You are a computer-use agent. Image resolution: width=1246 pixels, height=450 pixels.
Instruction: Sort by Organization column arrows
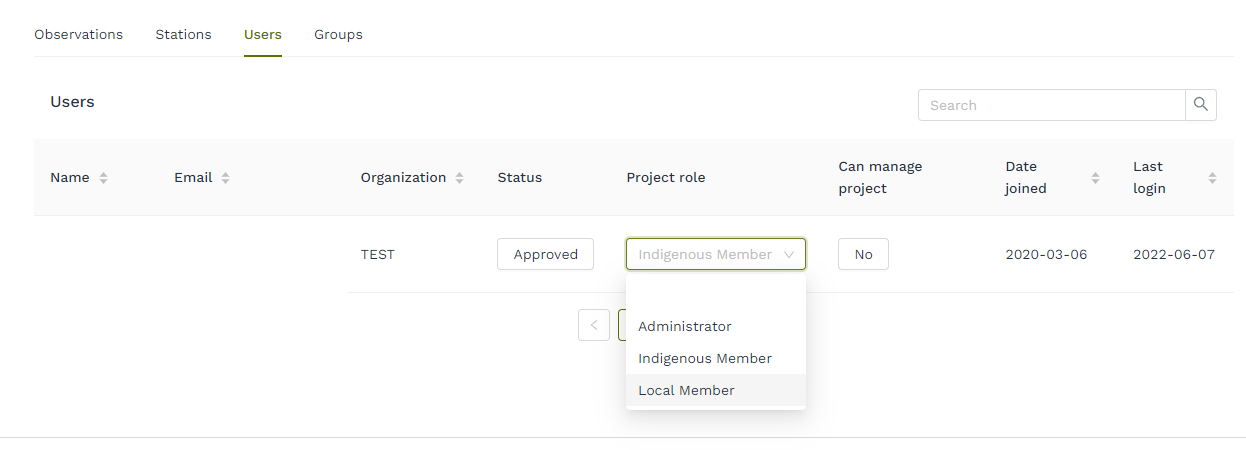click(x=459, y=178)
